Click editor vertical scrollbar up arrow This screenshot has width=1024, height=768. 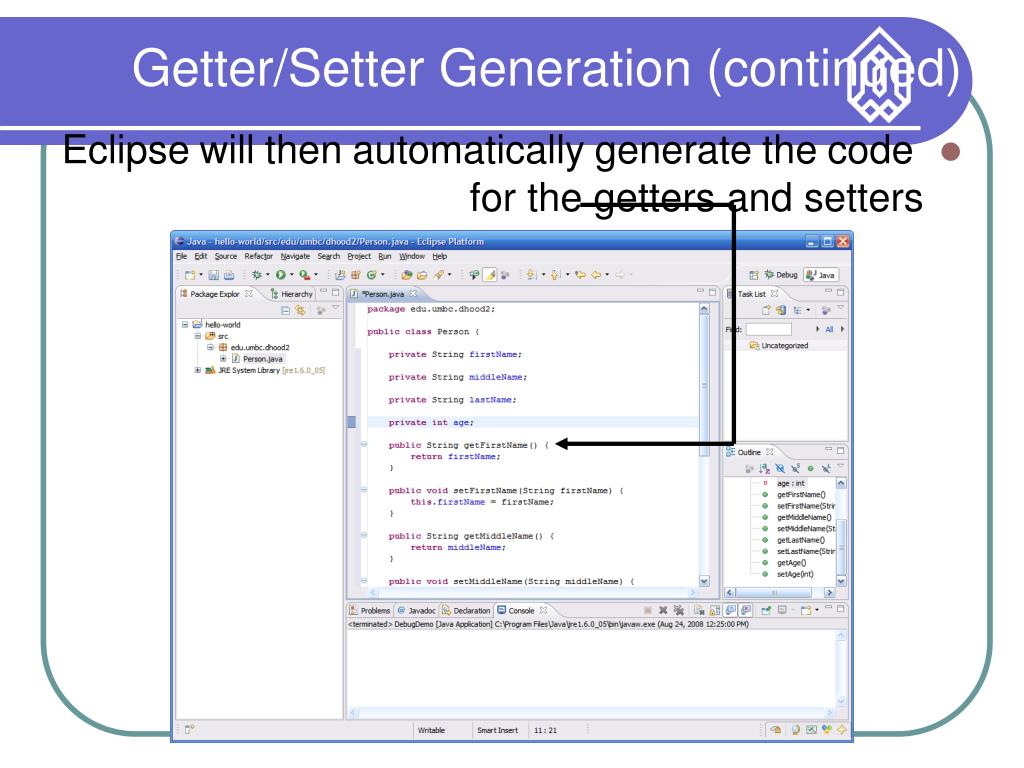[704, 310]
